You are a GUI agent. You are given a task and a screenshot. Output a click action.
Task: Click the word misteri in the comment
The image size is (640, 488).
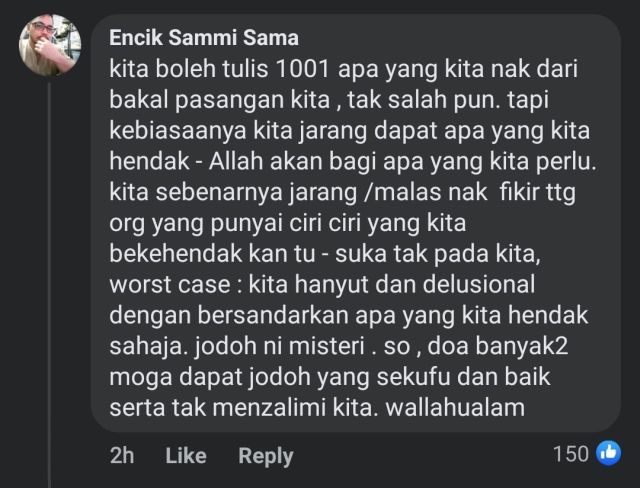tap(327, 346)
